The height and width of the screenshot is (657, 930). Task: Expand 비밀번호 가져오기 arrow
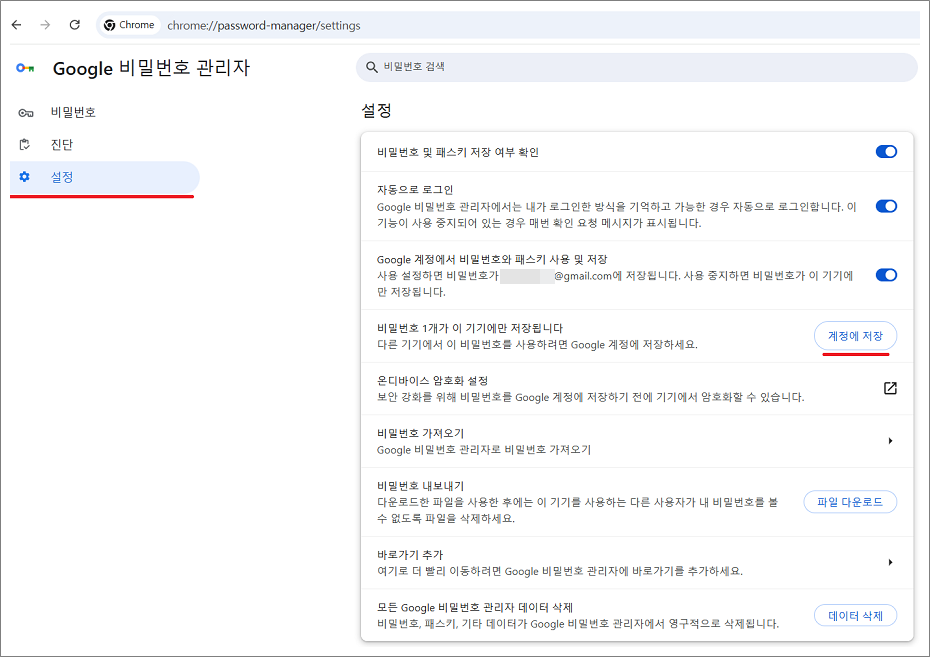[890, 441]
